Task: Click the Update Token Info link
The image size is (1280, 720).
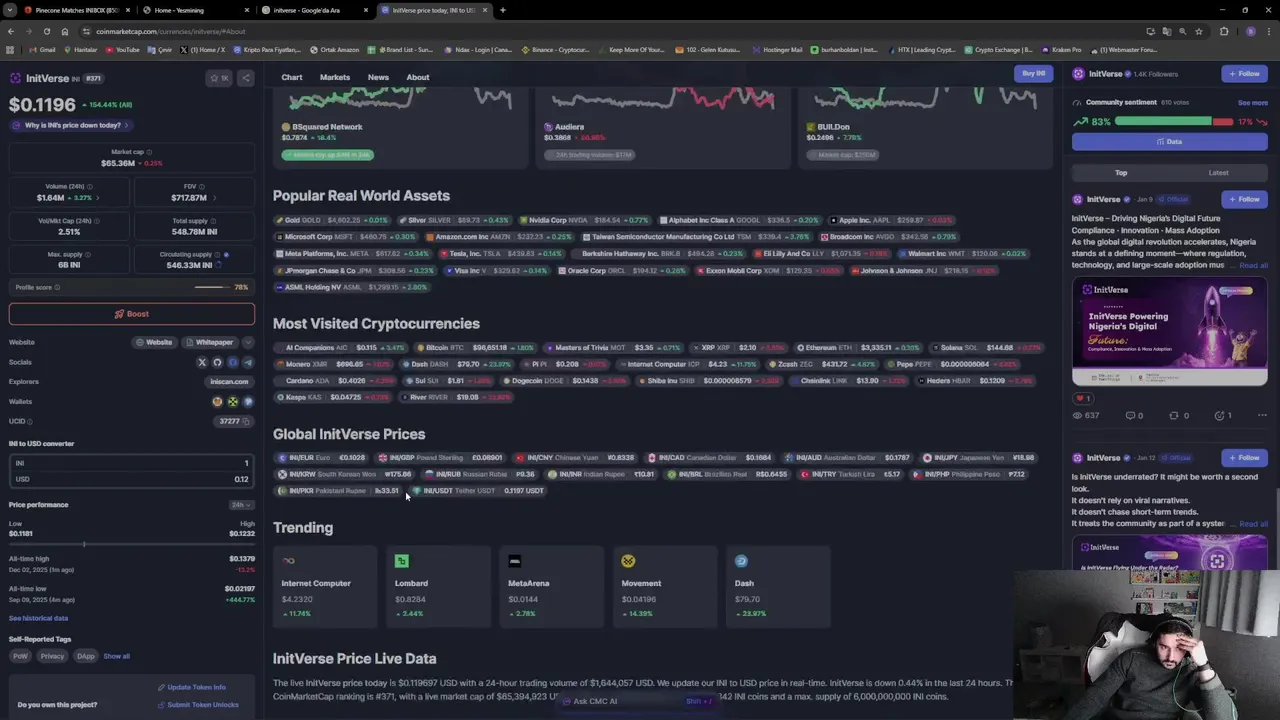Action: 191,687
